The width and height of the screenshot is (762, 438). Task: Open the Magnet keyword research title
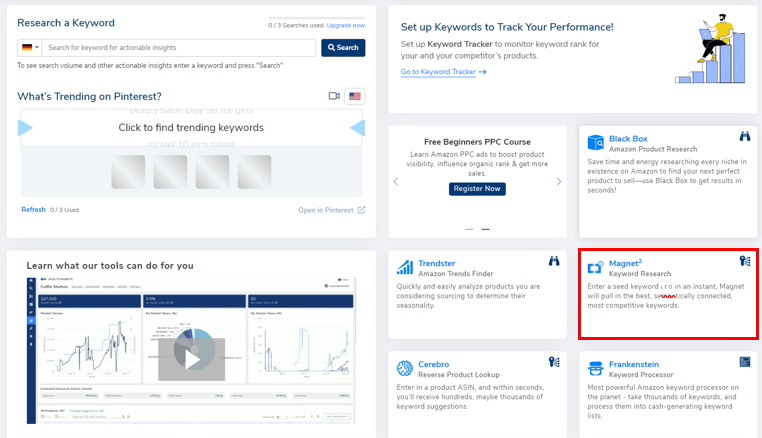[x=625, y=263]
